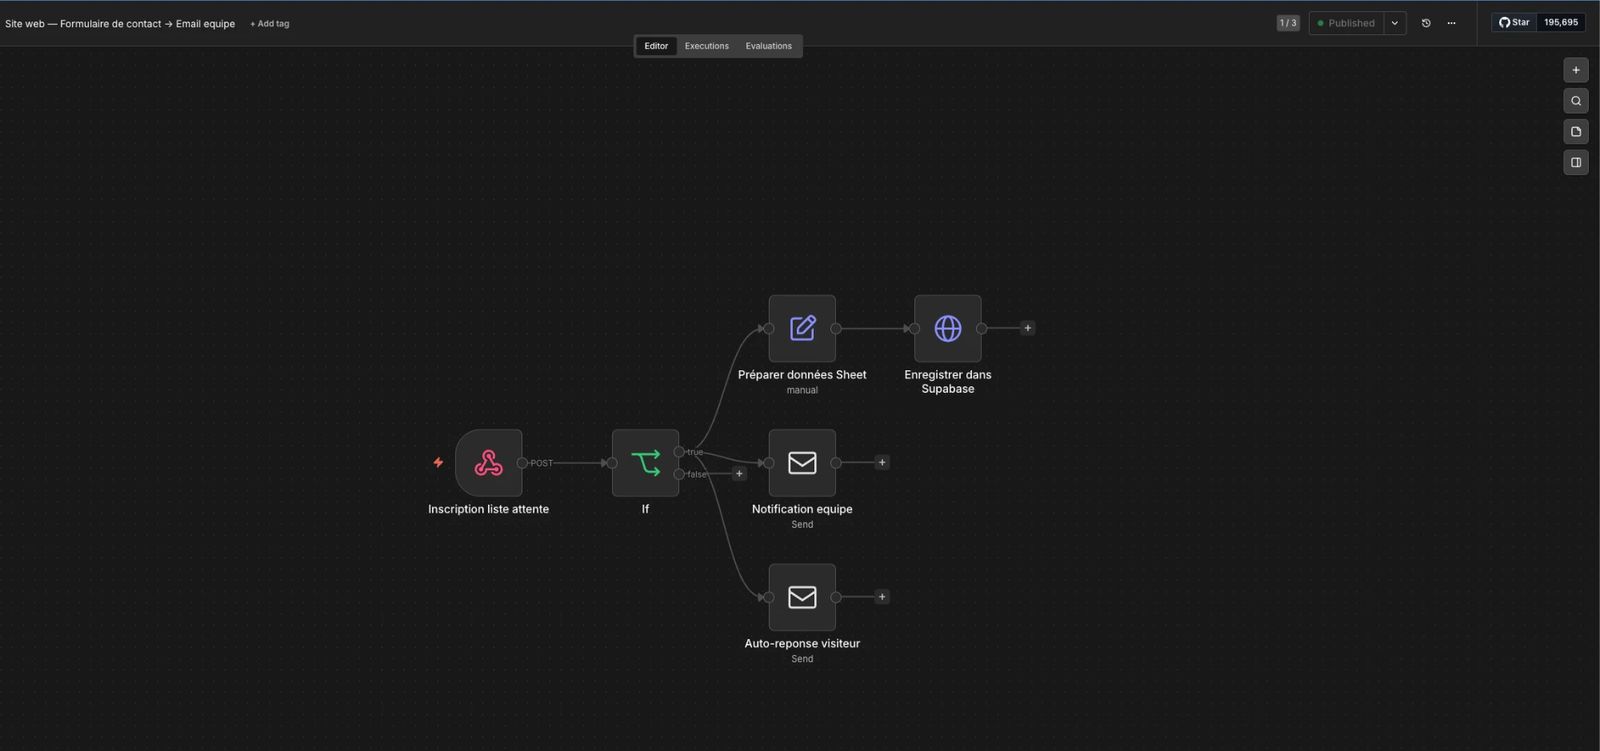Open the canvas search button
This screenshot has width=1600, height=751.
pyautogui.click(x=1576, y=101)
